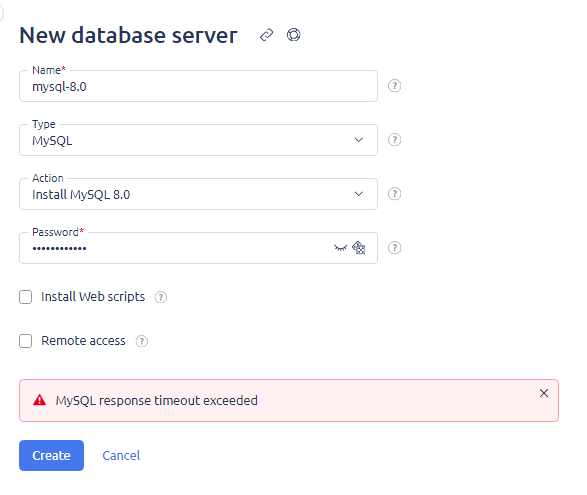Image resolution: width=587 pixels, height=495 pixels.
Task: Click the Cancel link
Action: coord(121,455)
